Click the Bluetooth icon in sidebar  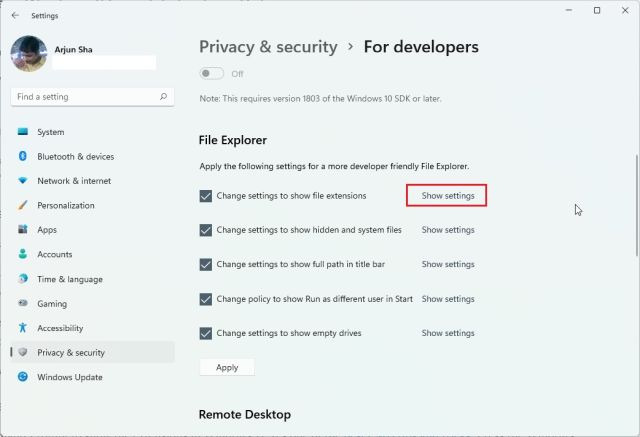pyautogui.click(x=23, y=156)
